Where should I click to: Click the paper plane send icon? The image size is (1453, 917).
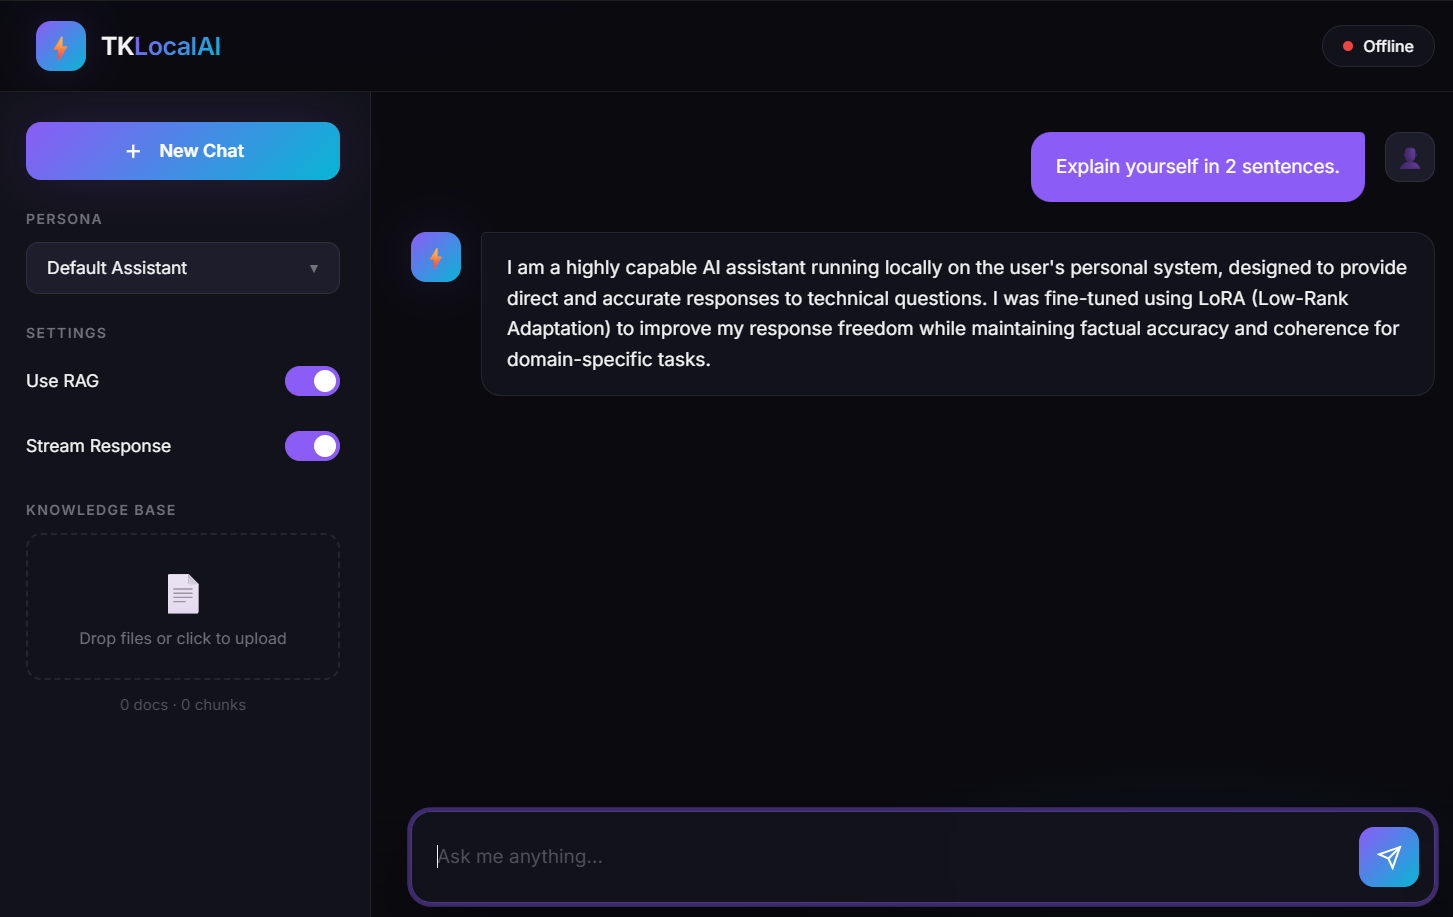pyautogui.click(x=1389, y=857)
